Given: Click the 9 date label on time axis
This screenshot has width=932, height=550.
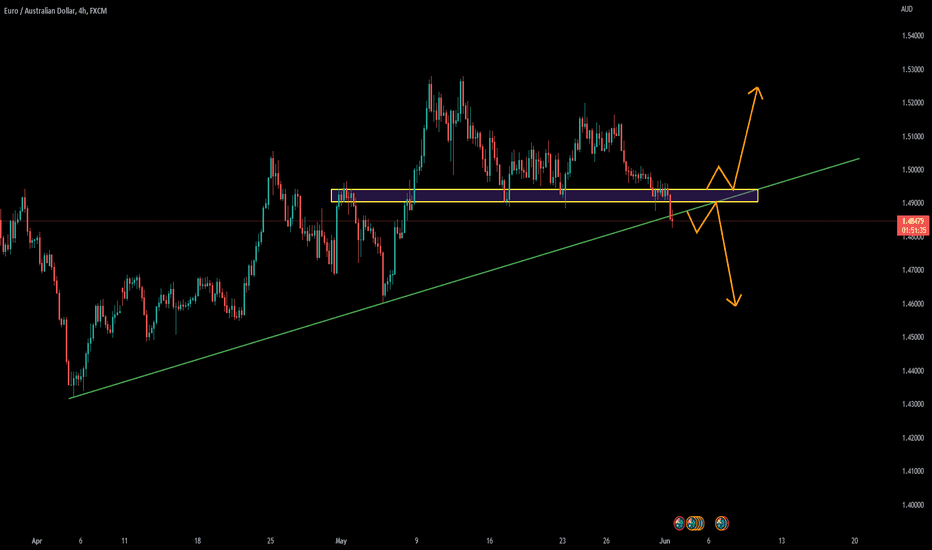Looking at the screenshot, I should pyautogui.click(x=417, y=541).
